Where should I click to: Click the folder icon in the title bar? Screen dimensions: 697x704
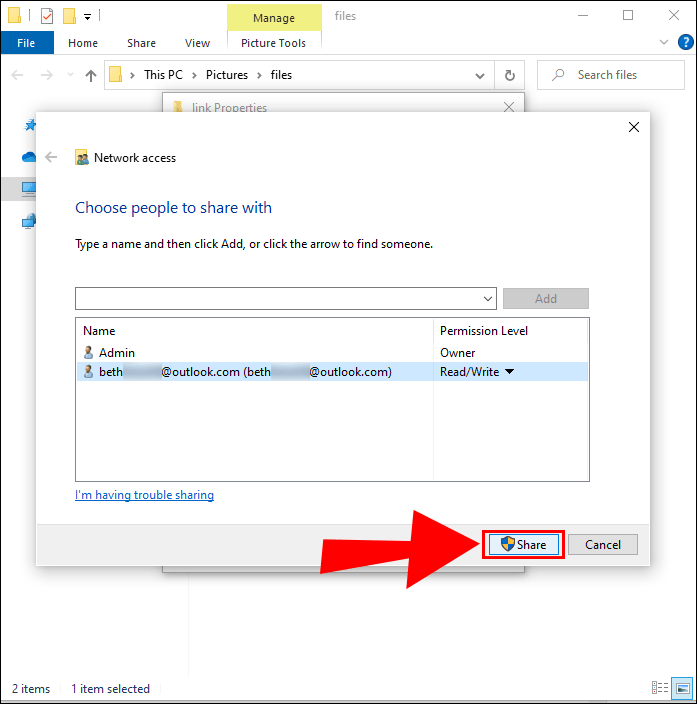click(14, 15)
